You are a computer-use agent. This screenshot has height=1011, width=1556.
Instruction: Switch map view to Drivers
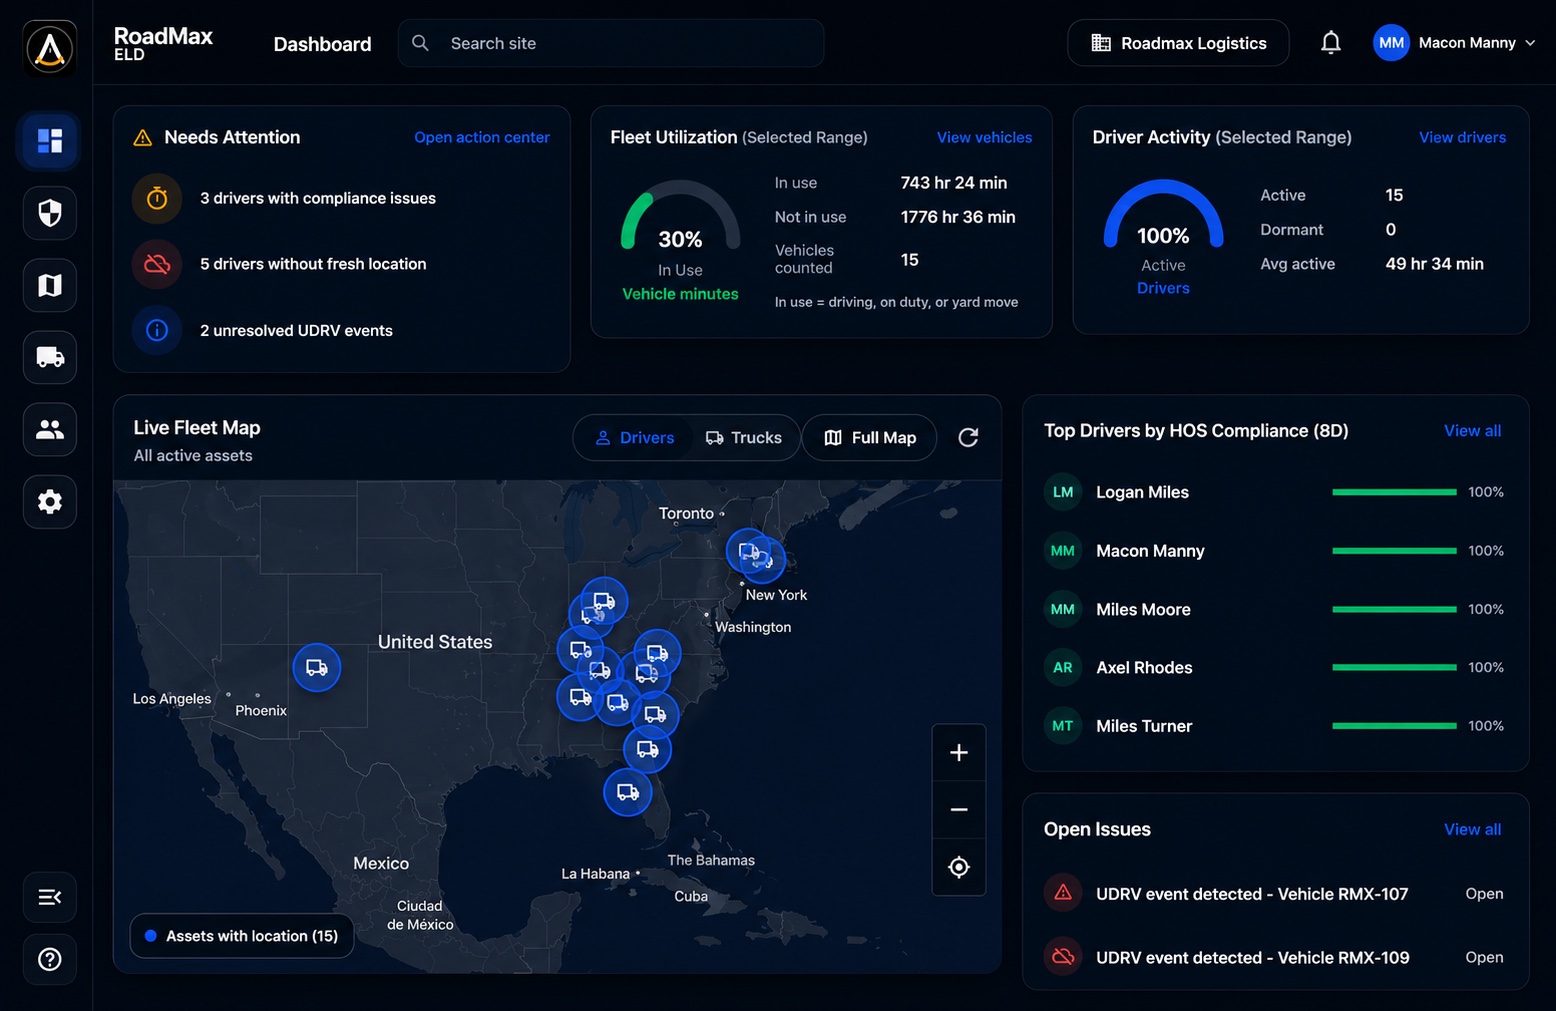634,438
